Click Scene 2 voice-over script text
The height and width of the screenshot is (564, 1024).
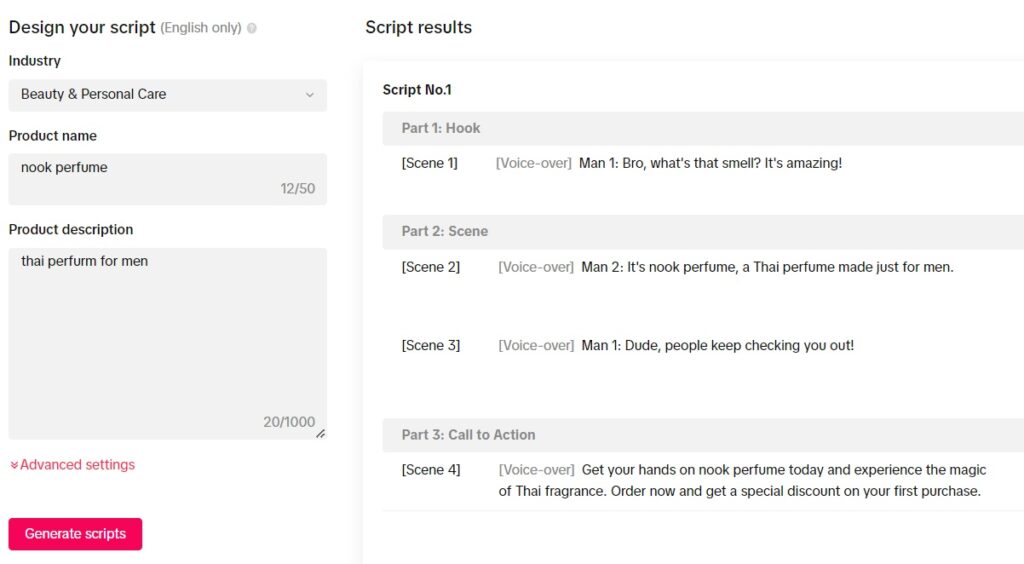click(767, 267)
